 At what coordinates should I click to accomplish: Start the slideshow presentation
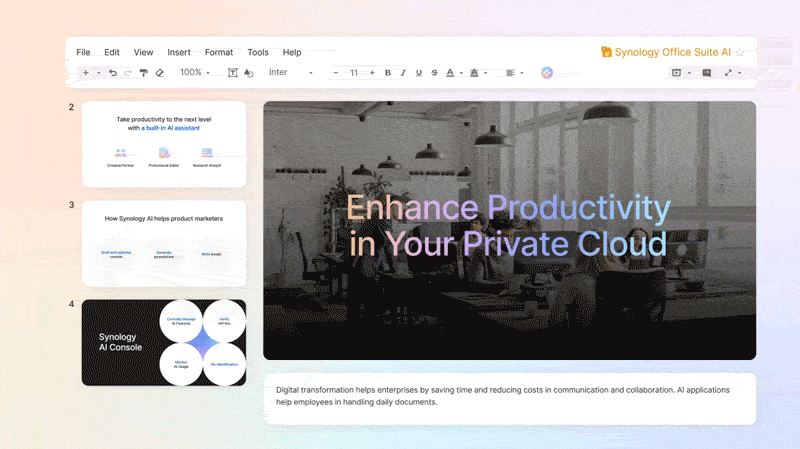[x=677, y=73]
